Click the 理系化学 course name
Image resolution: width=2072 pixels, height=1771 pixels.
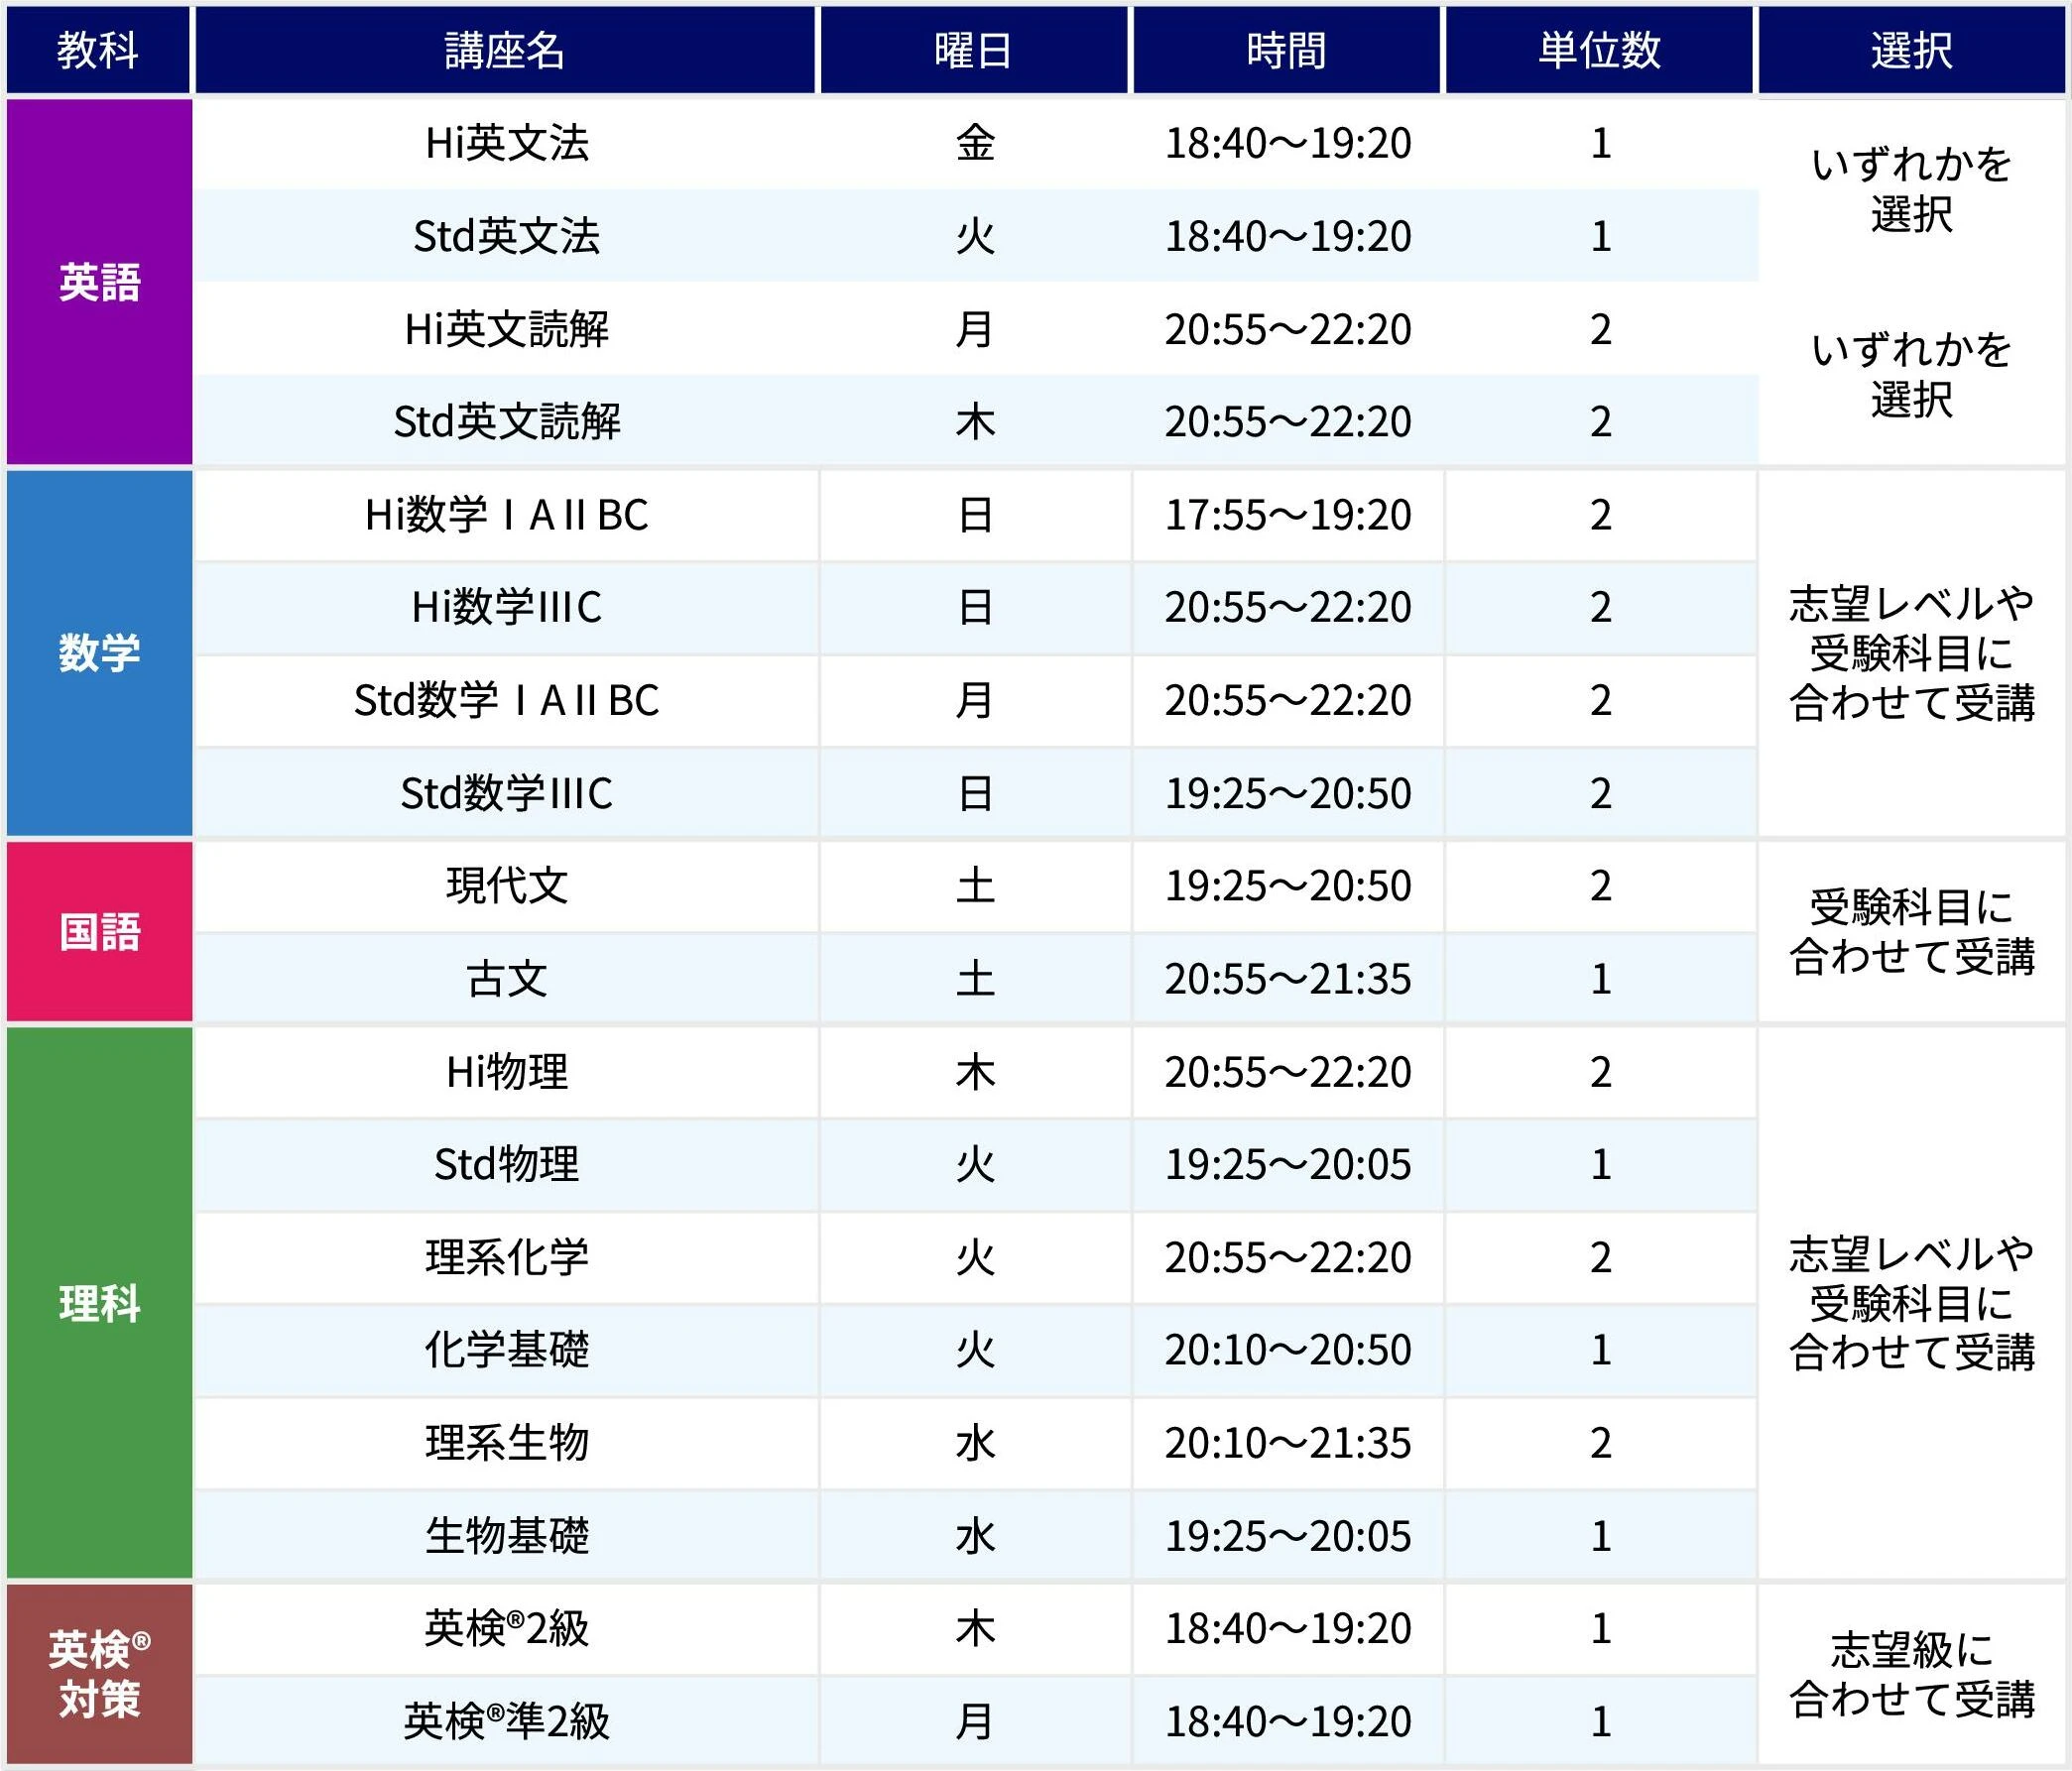pyautogui.click(x=507, y=1257)
